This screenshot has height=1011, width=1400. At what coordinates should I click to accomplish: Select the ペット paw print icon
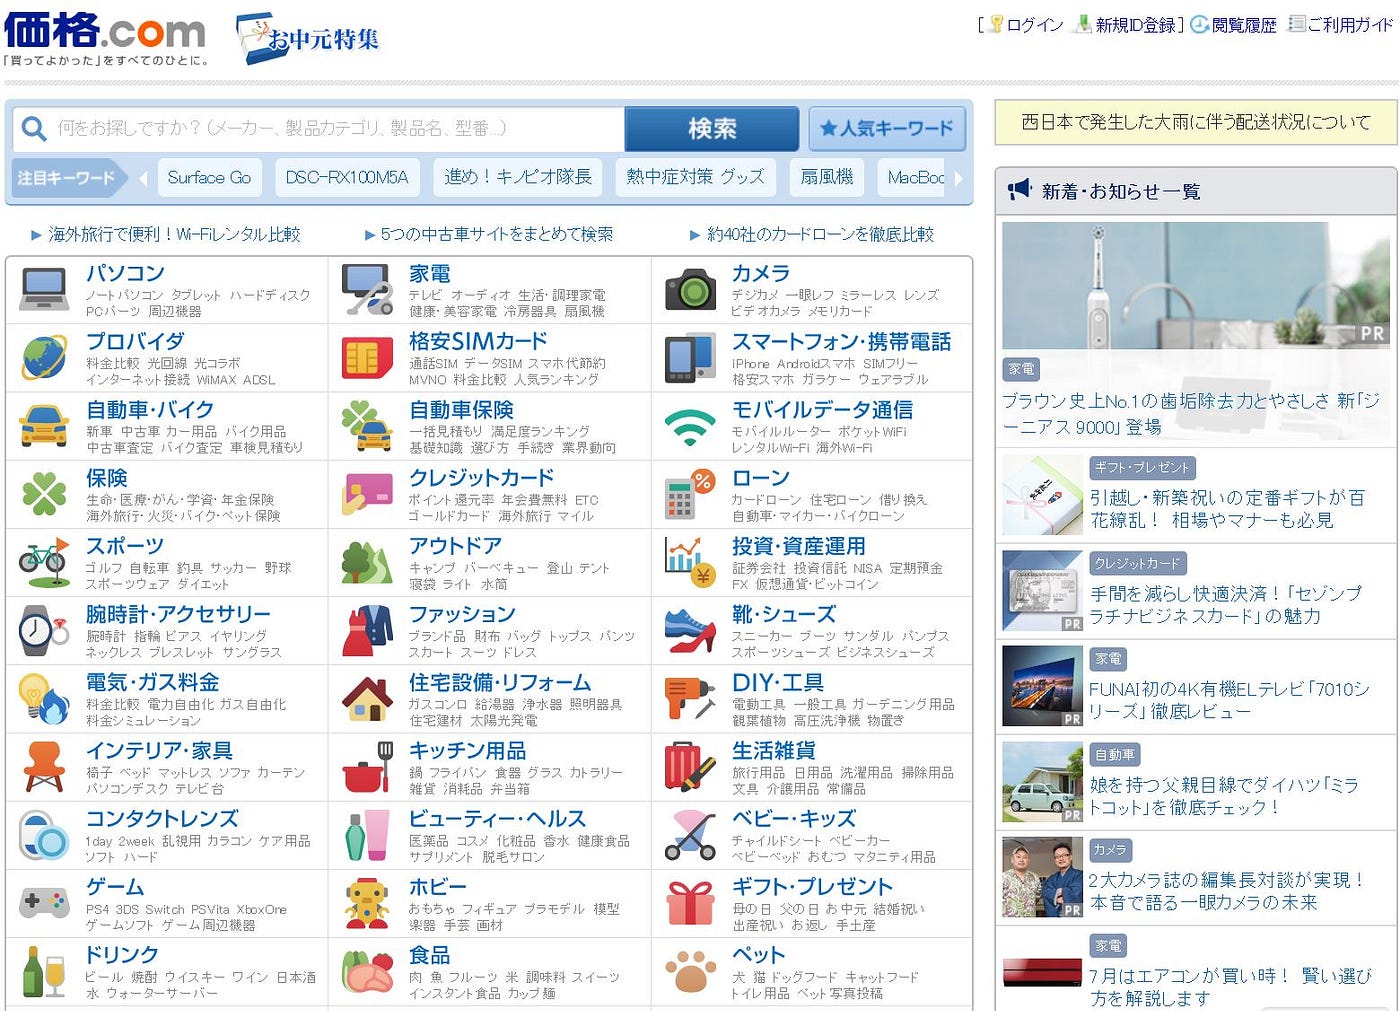(690, 971)
